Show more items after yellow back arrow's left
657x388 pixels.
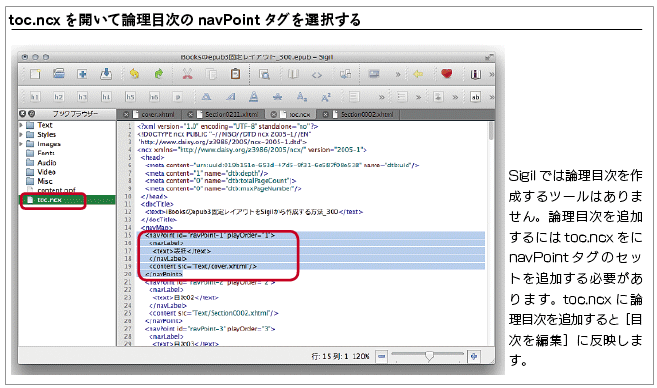(x=398, y=75)
